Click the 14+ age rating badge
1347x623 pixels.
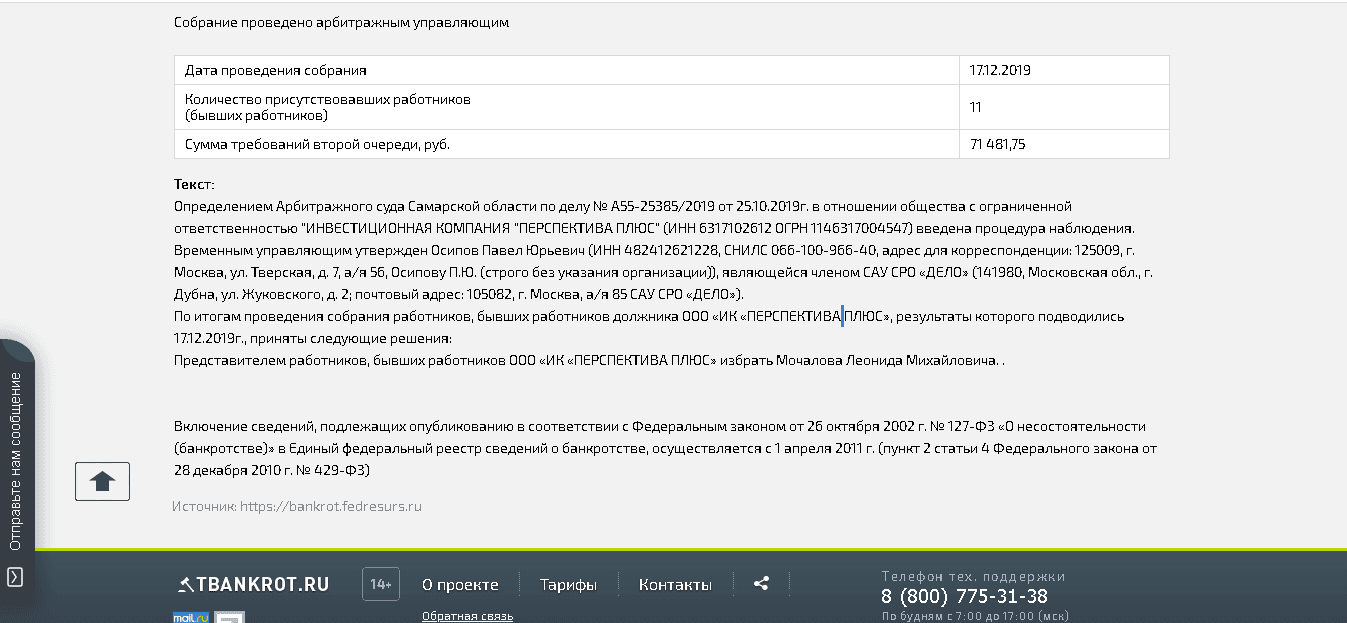(381, 584)
